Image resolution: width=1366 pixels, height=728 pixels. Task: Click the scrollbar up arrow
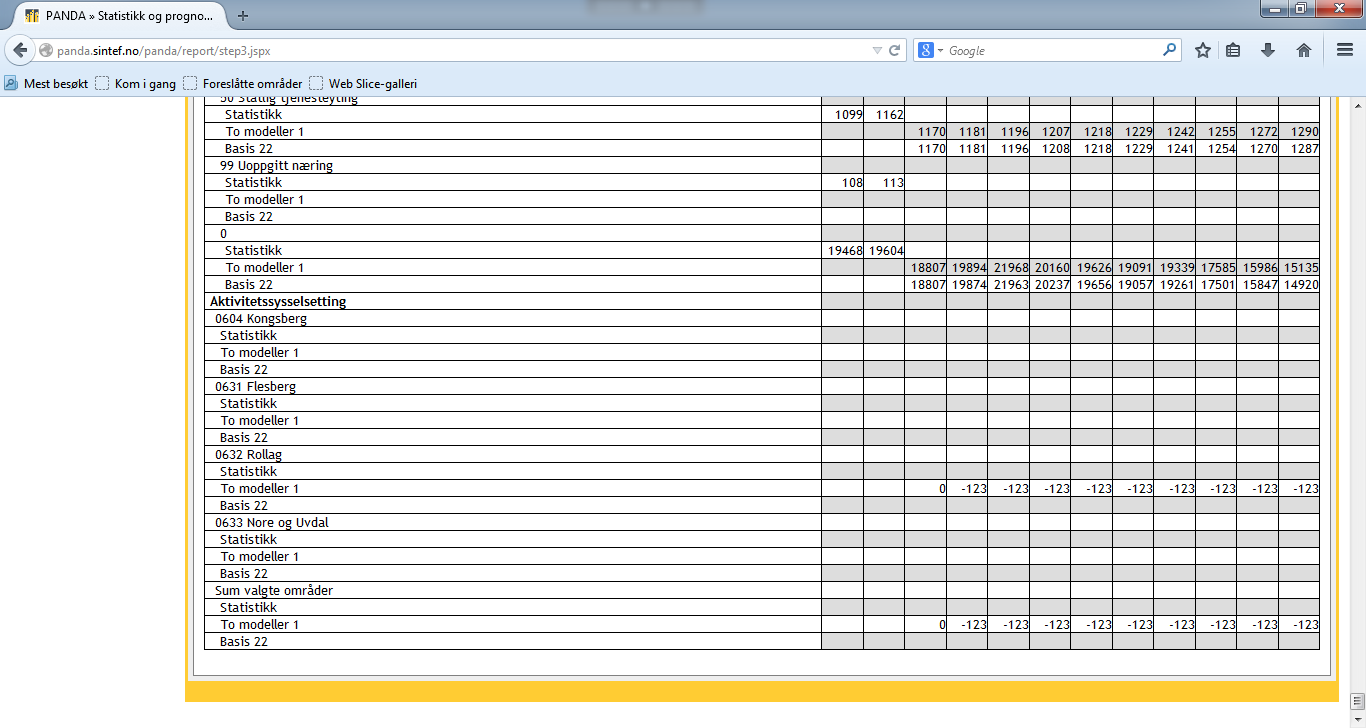[x=1357, y=103]
